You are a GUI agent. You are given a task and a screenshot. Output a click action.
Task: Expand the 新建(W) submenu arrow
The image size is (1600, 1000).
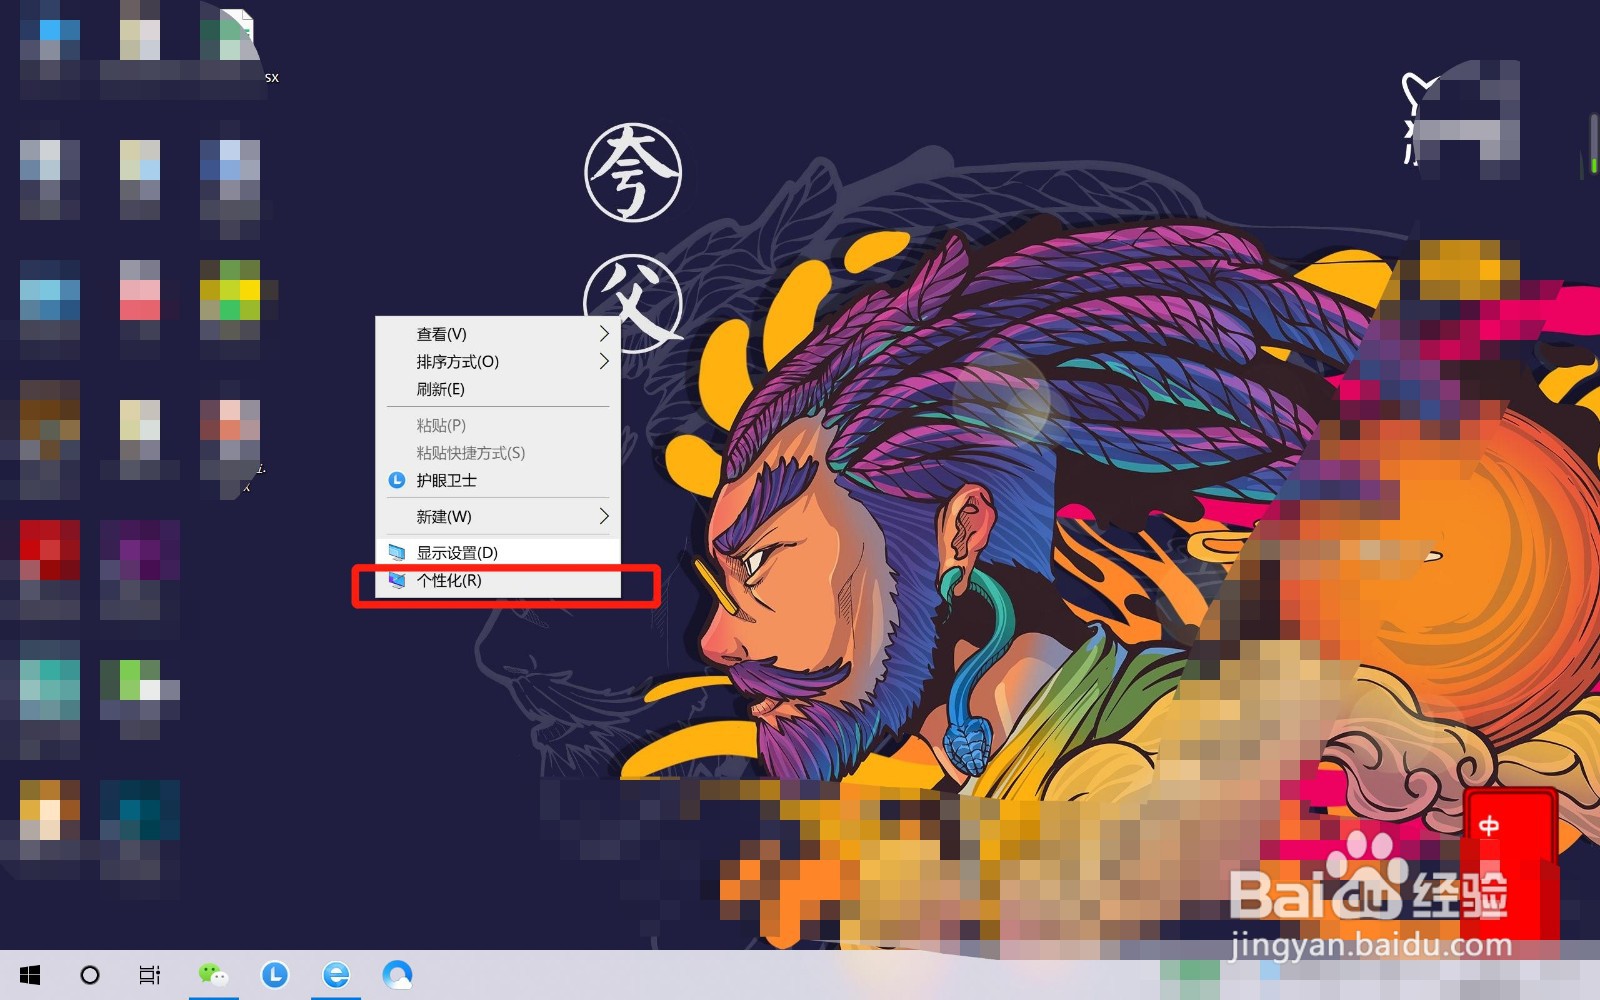(604, 516)
